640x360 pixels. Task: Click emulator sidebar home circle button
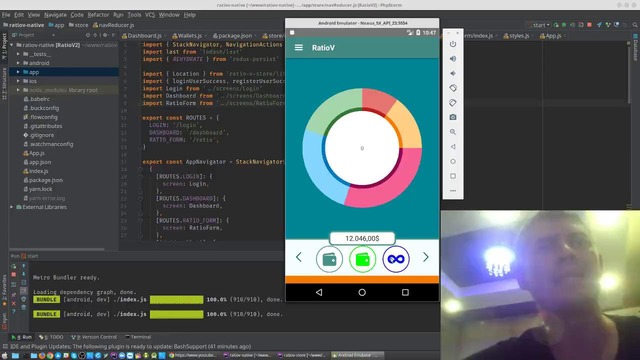453,162
